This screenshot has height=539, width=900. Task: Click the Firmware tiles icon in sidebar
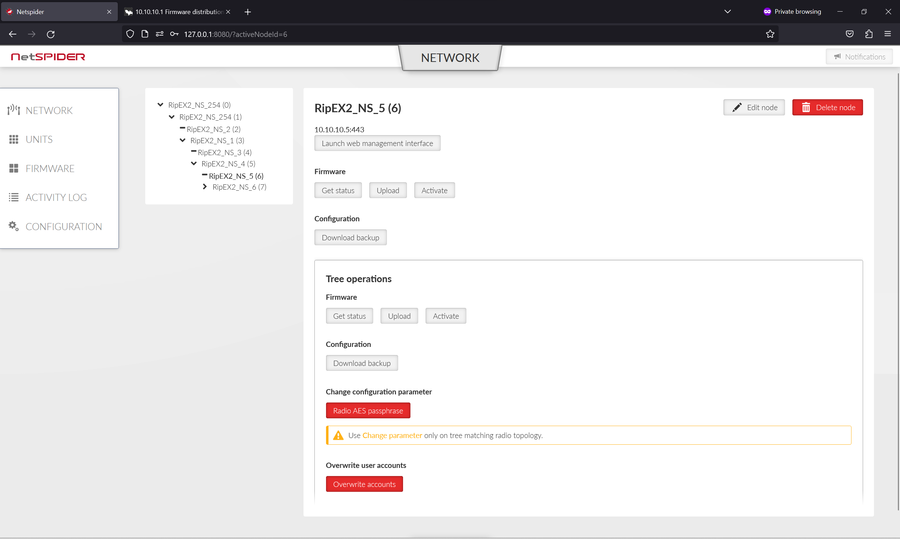click(14, 168)
